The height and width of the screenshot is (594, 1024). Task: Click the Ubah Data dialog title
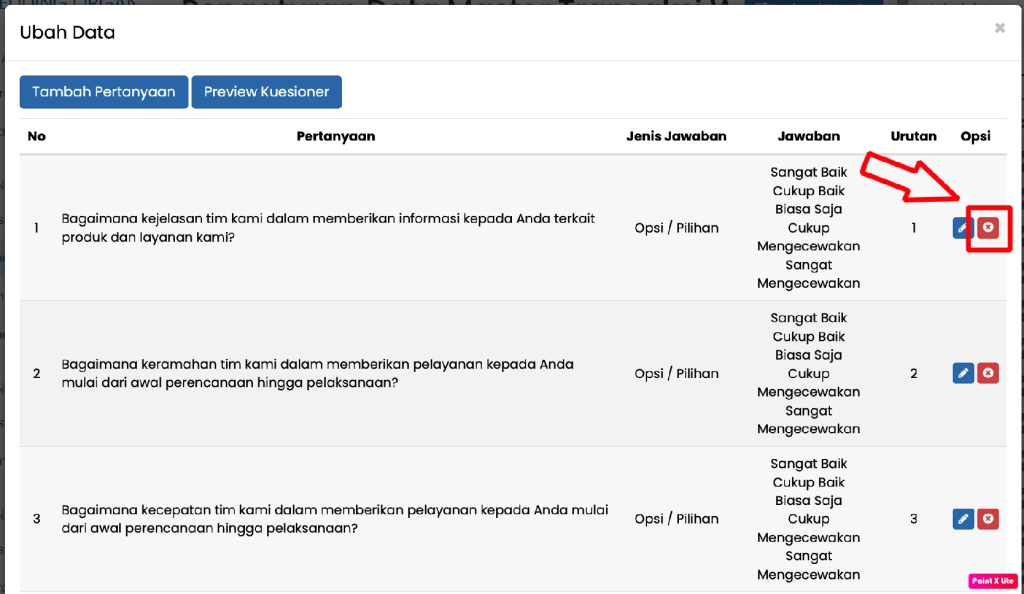tap(66, 32)
